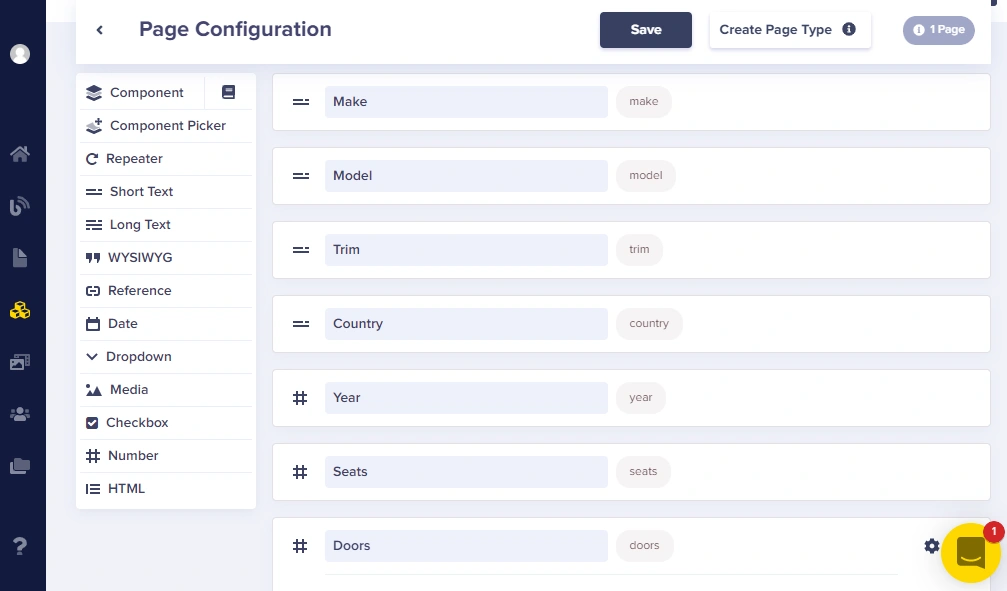
Task: Open the users group icon in sidebar
Action: (20, 414)
